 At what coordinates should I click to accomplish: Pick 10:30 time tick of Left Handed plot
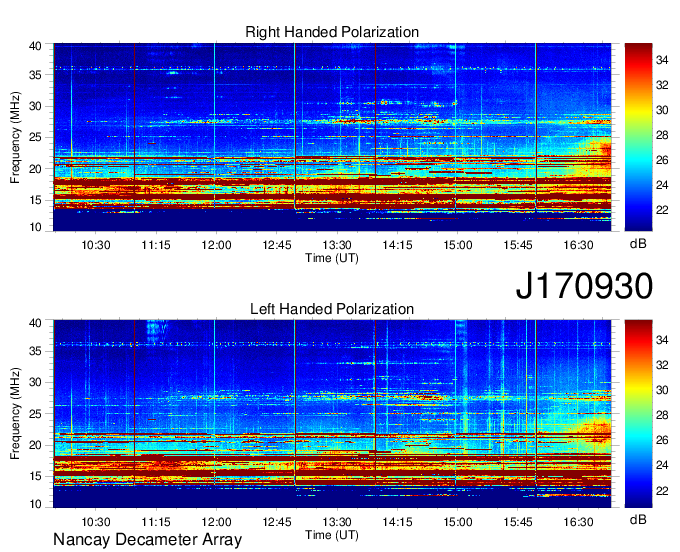96,522
